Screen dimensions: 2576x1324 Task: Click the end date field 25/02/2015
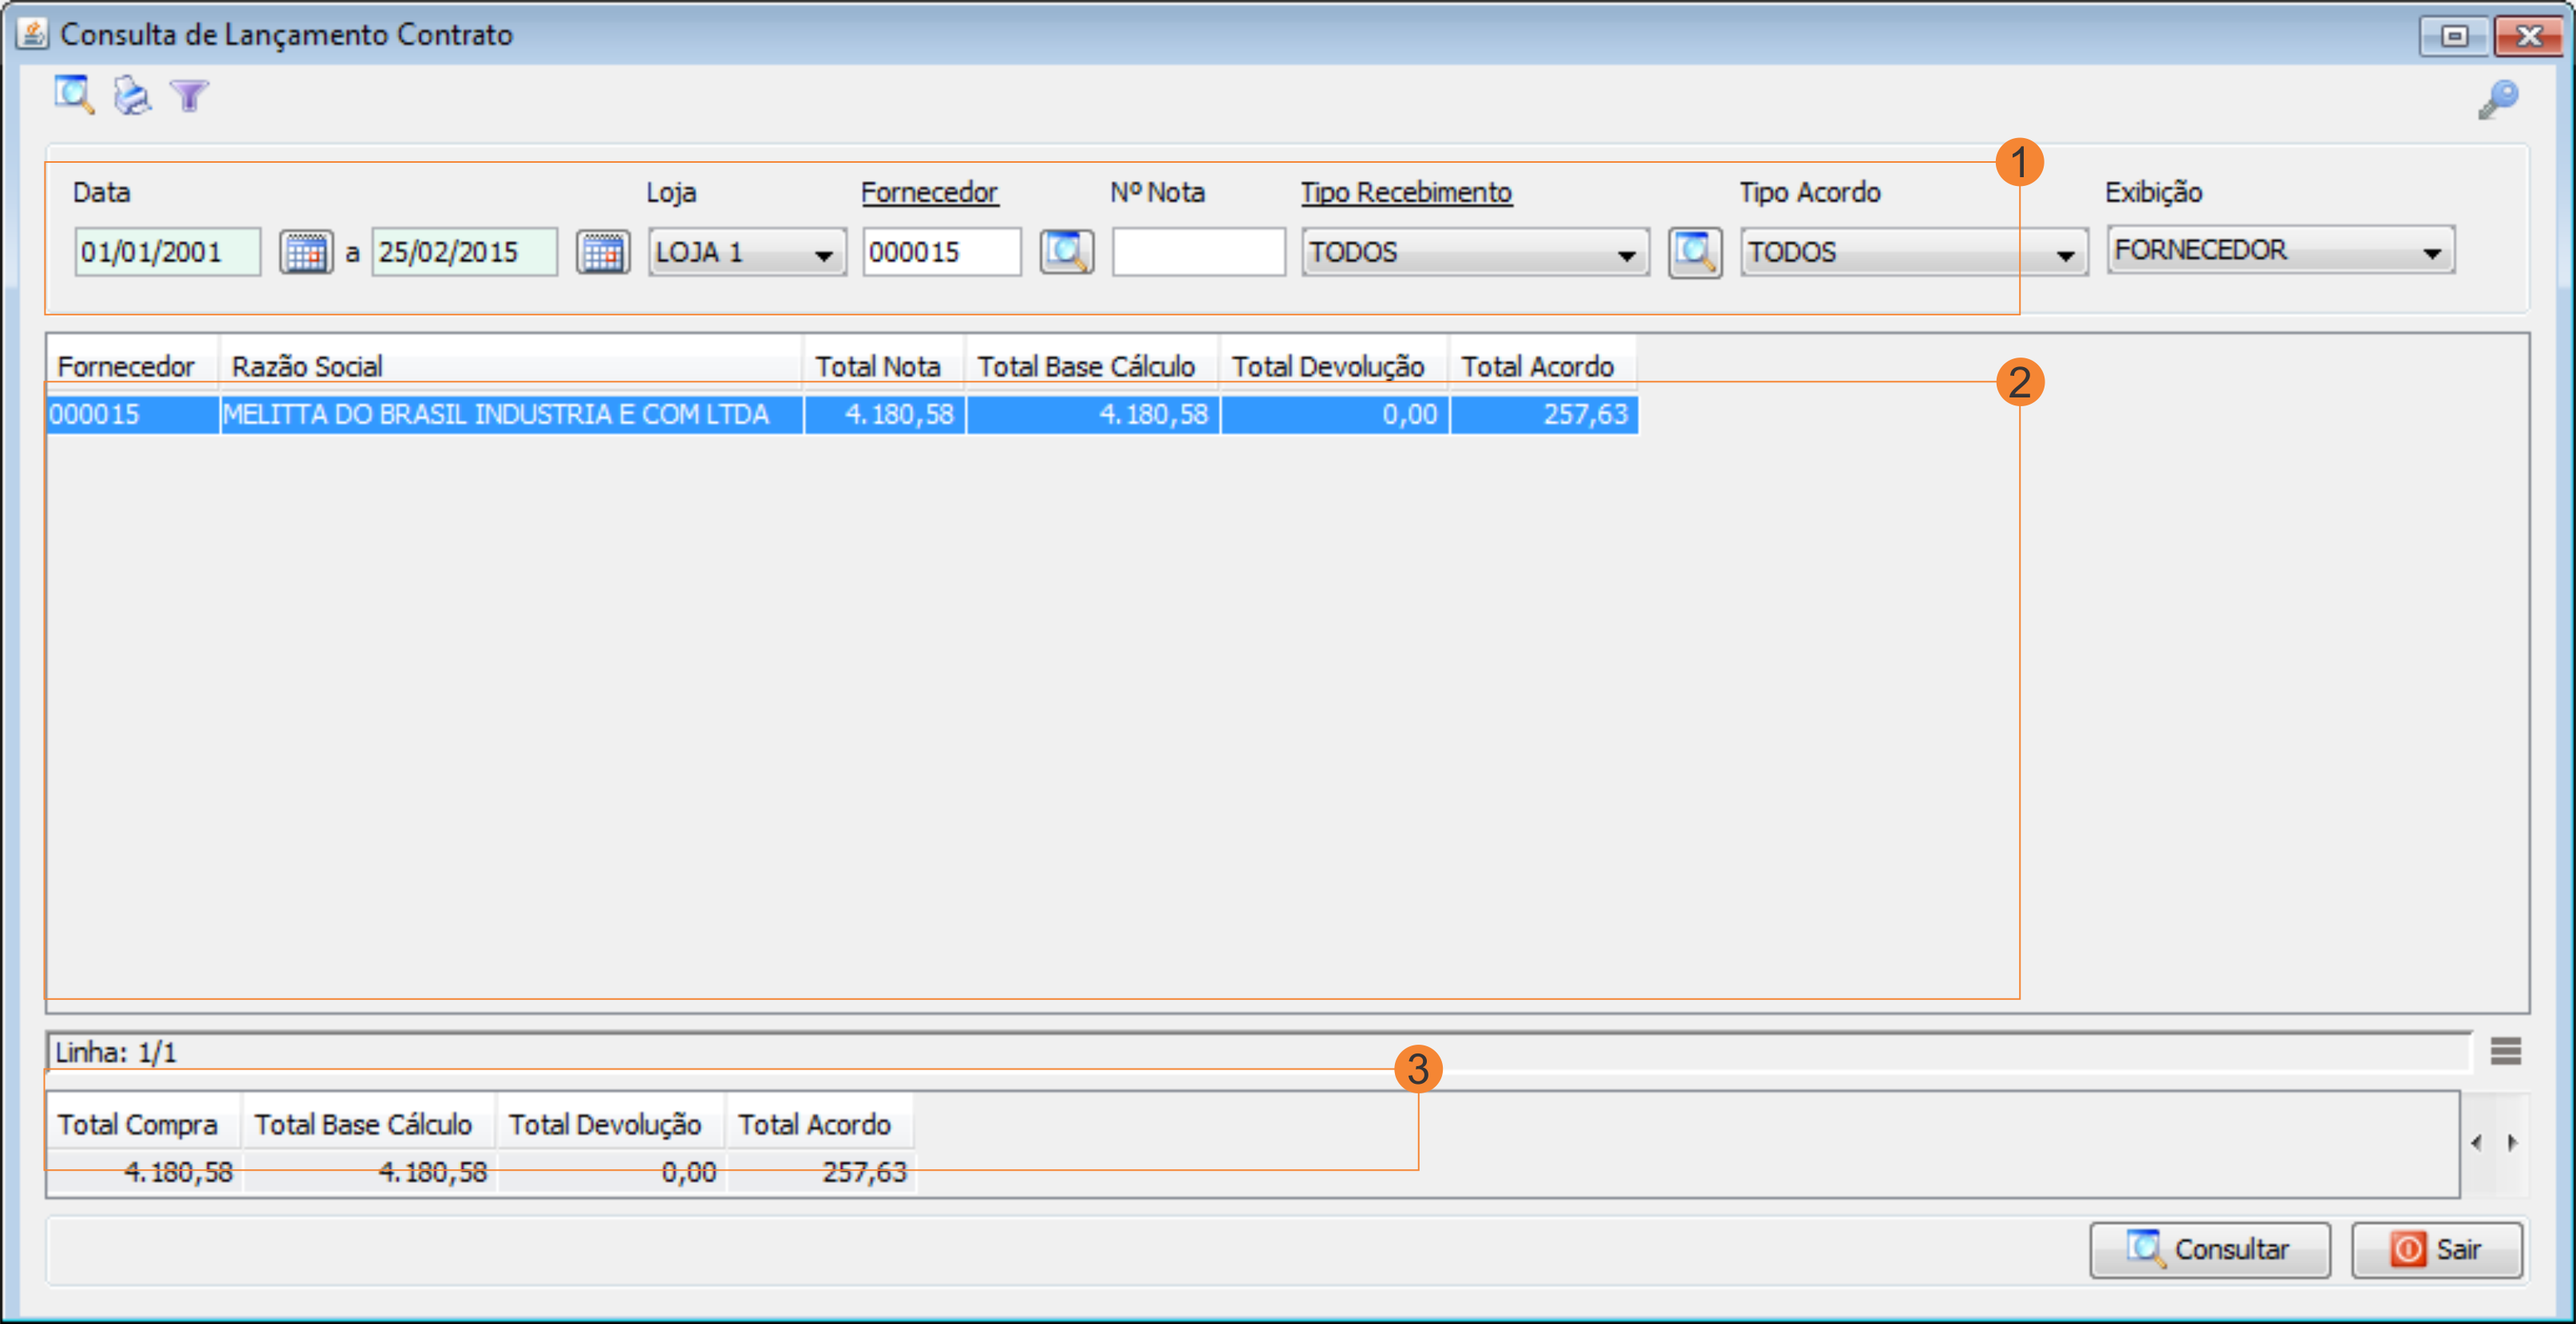pyautogui.click(x=465, y=252)
